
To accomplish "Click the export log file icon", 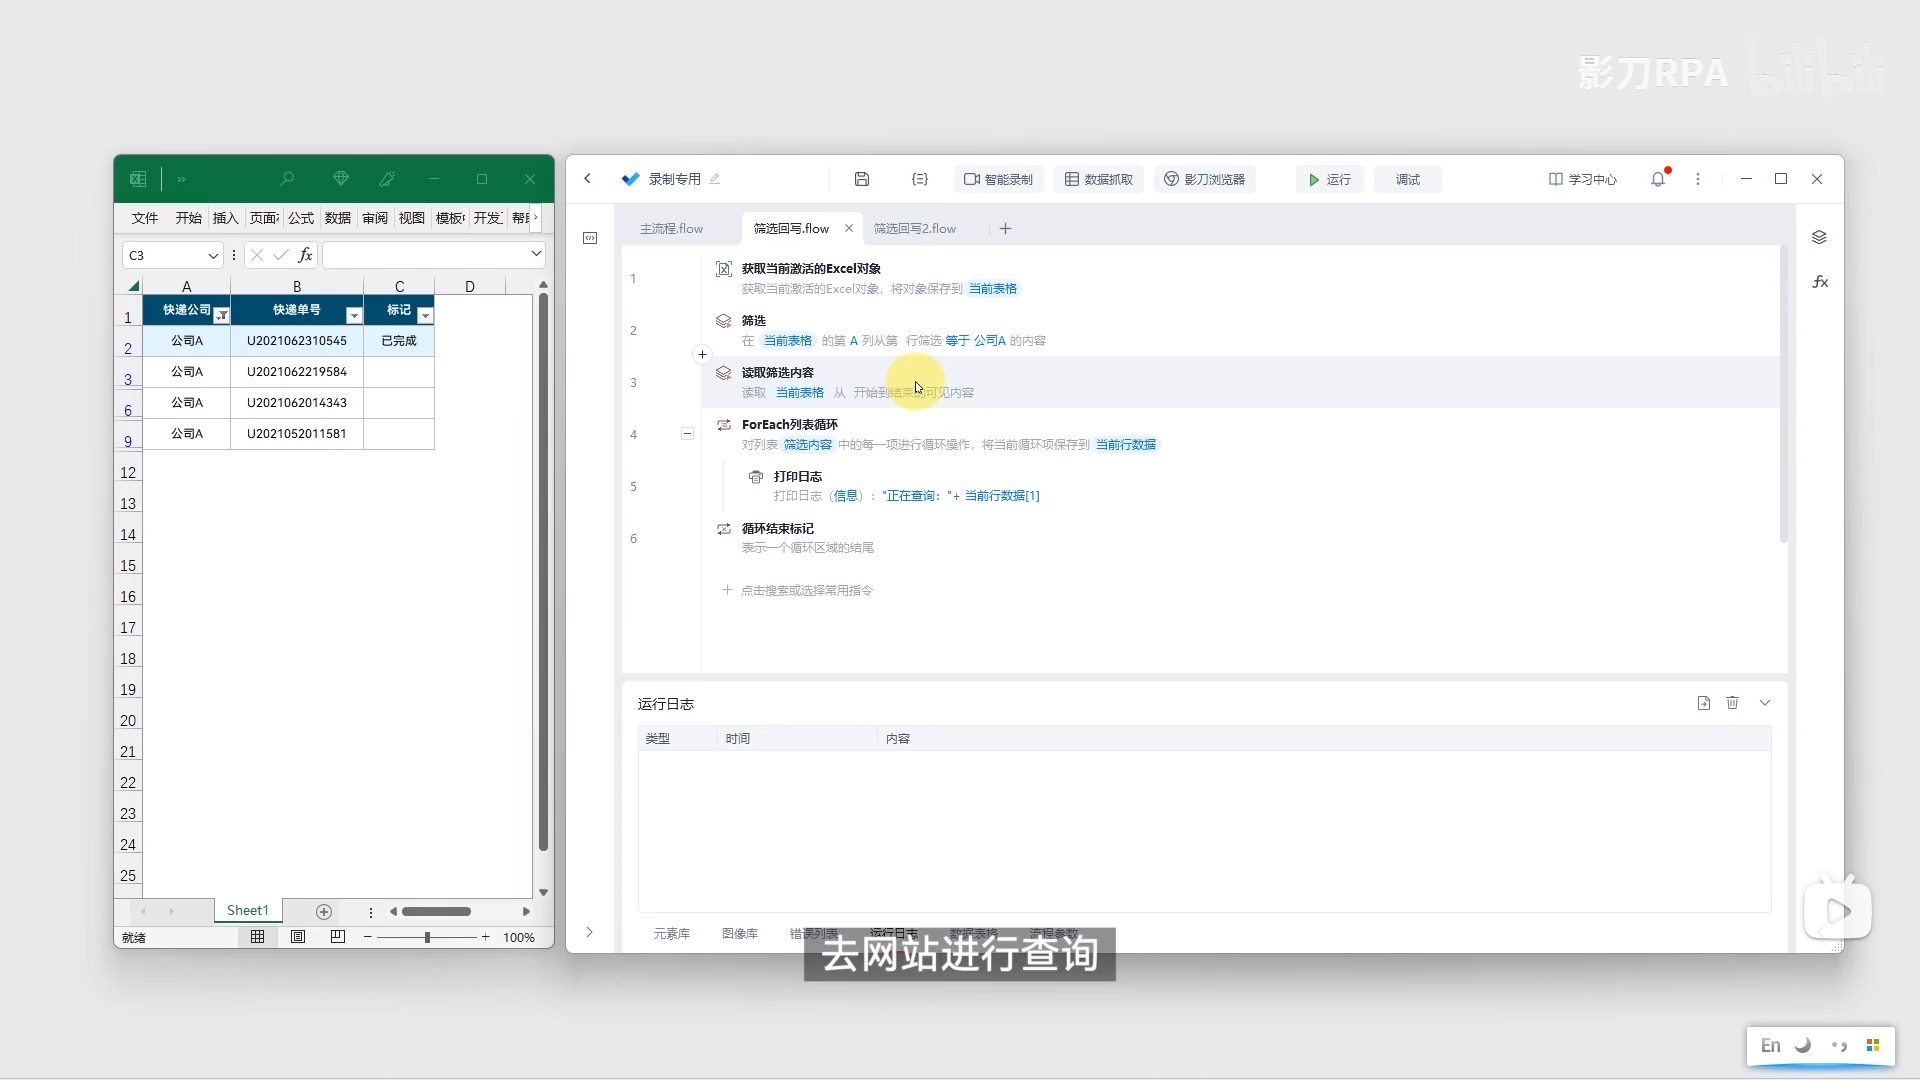I will point(1703,703).
